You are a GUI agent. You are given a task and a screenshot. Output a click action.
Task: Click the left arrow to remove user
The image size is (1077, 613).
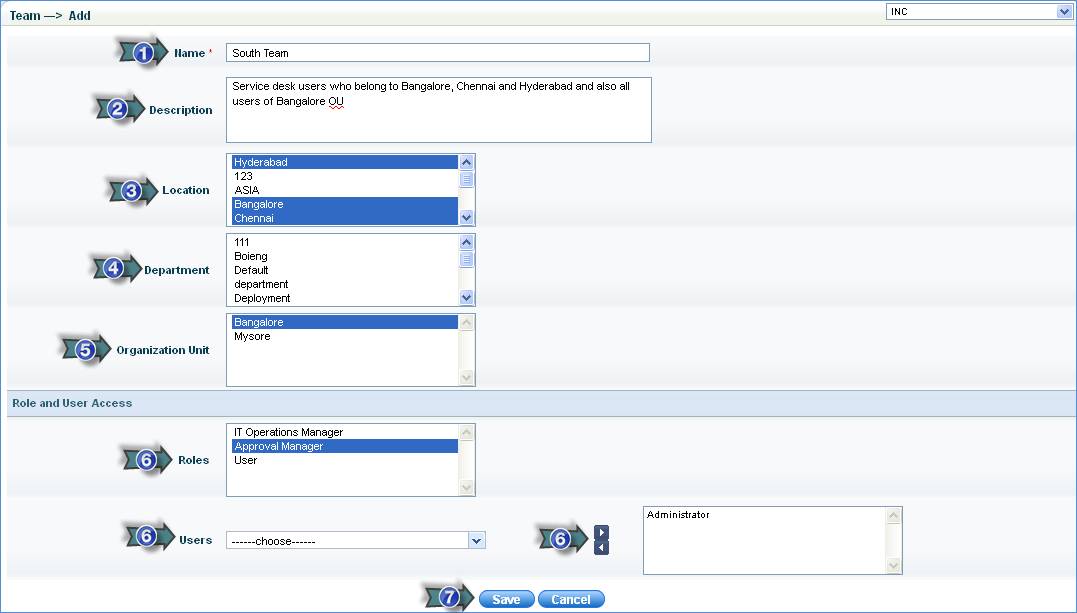[601, 547]
